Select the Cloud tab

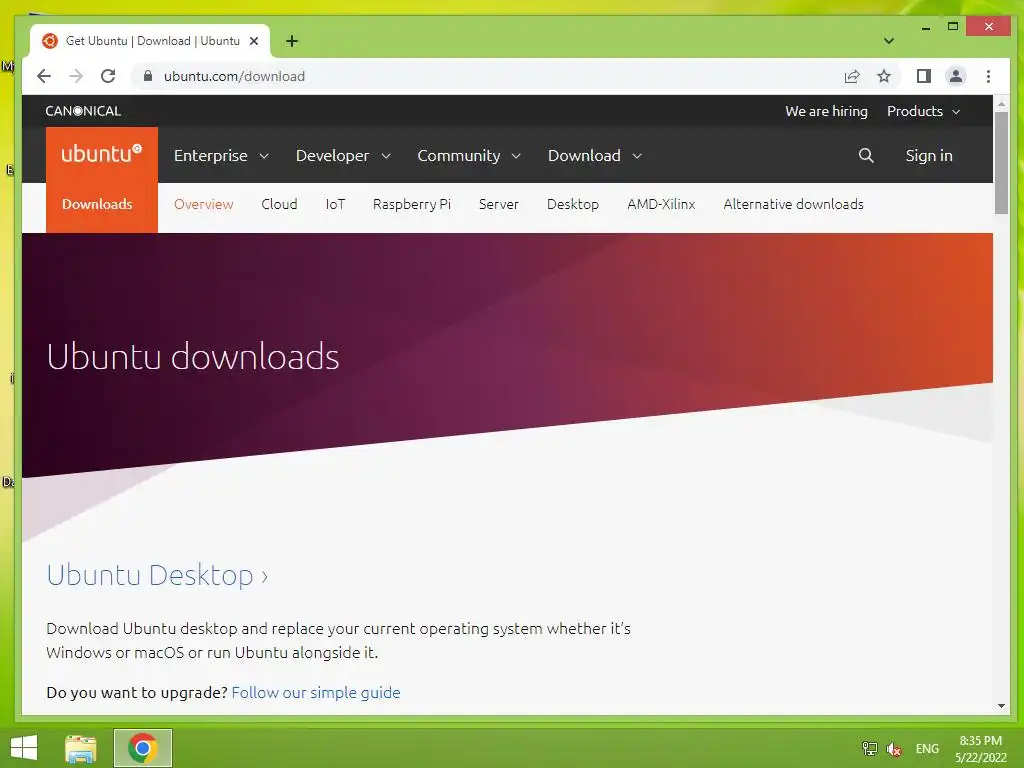279,204
